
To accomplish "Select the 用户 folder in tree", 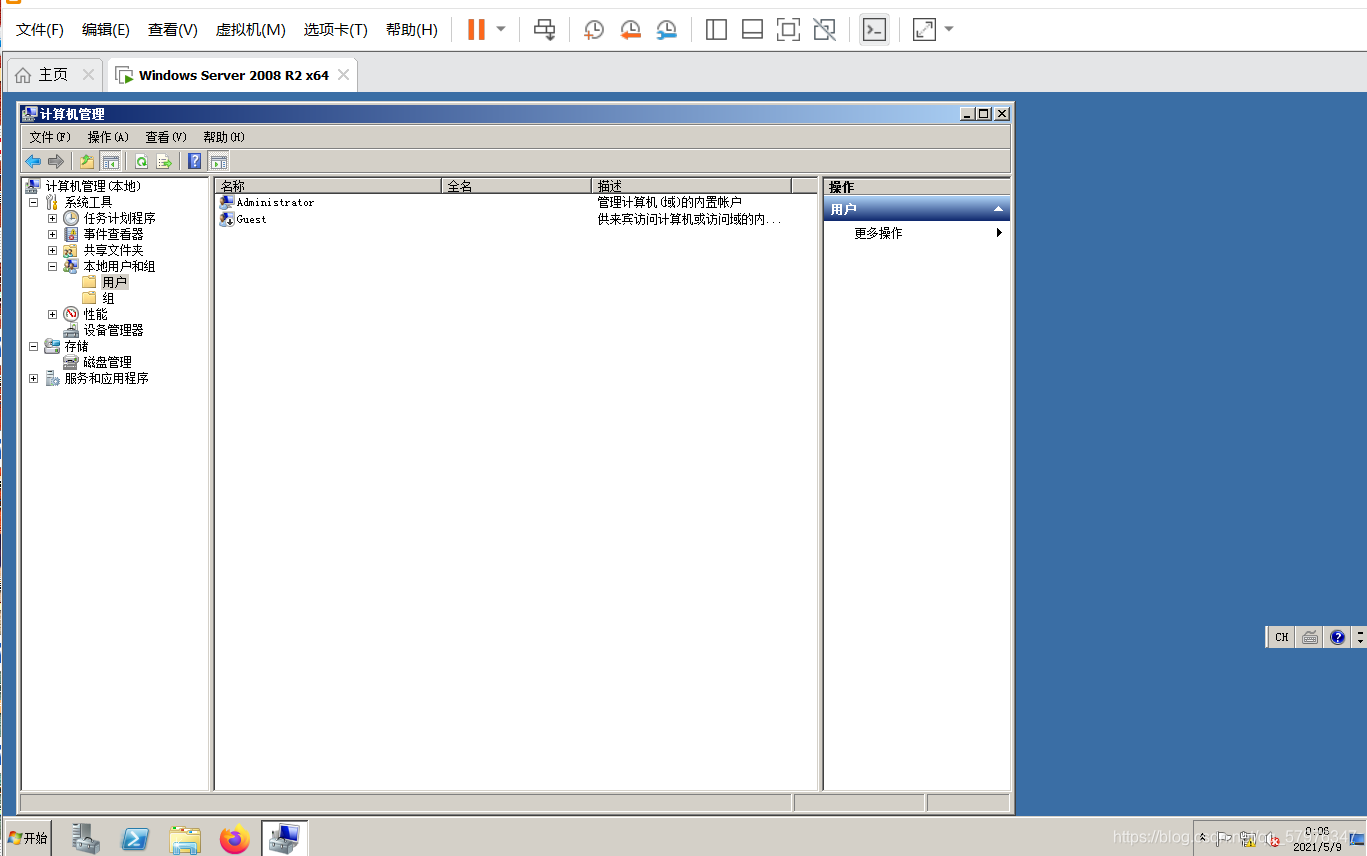I will [114, 282].
